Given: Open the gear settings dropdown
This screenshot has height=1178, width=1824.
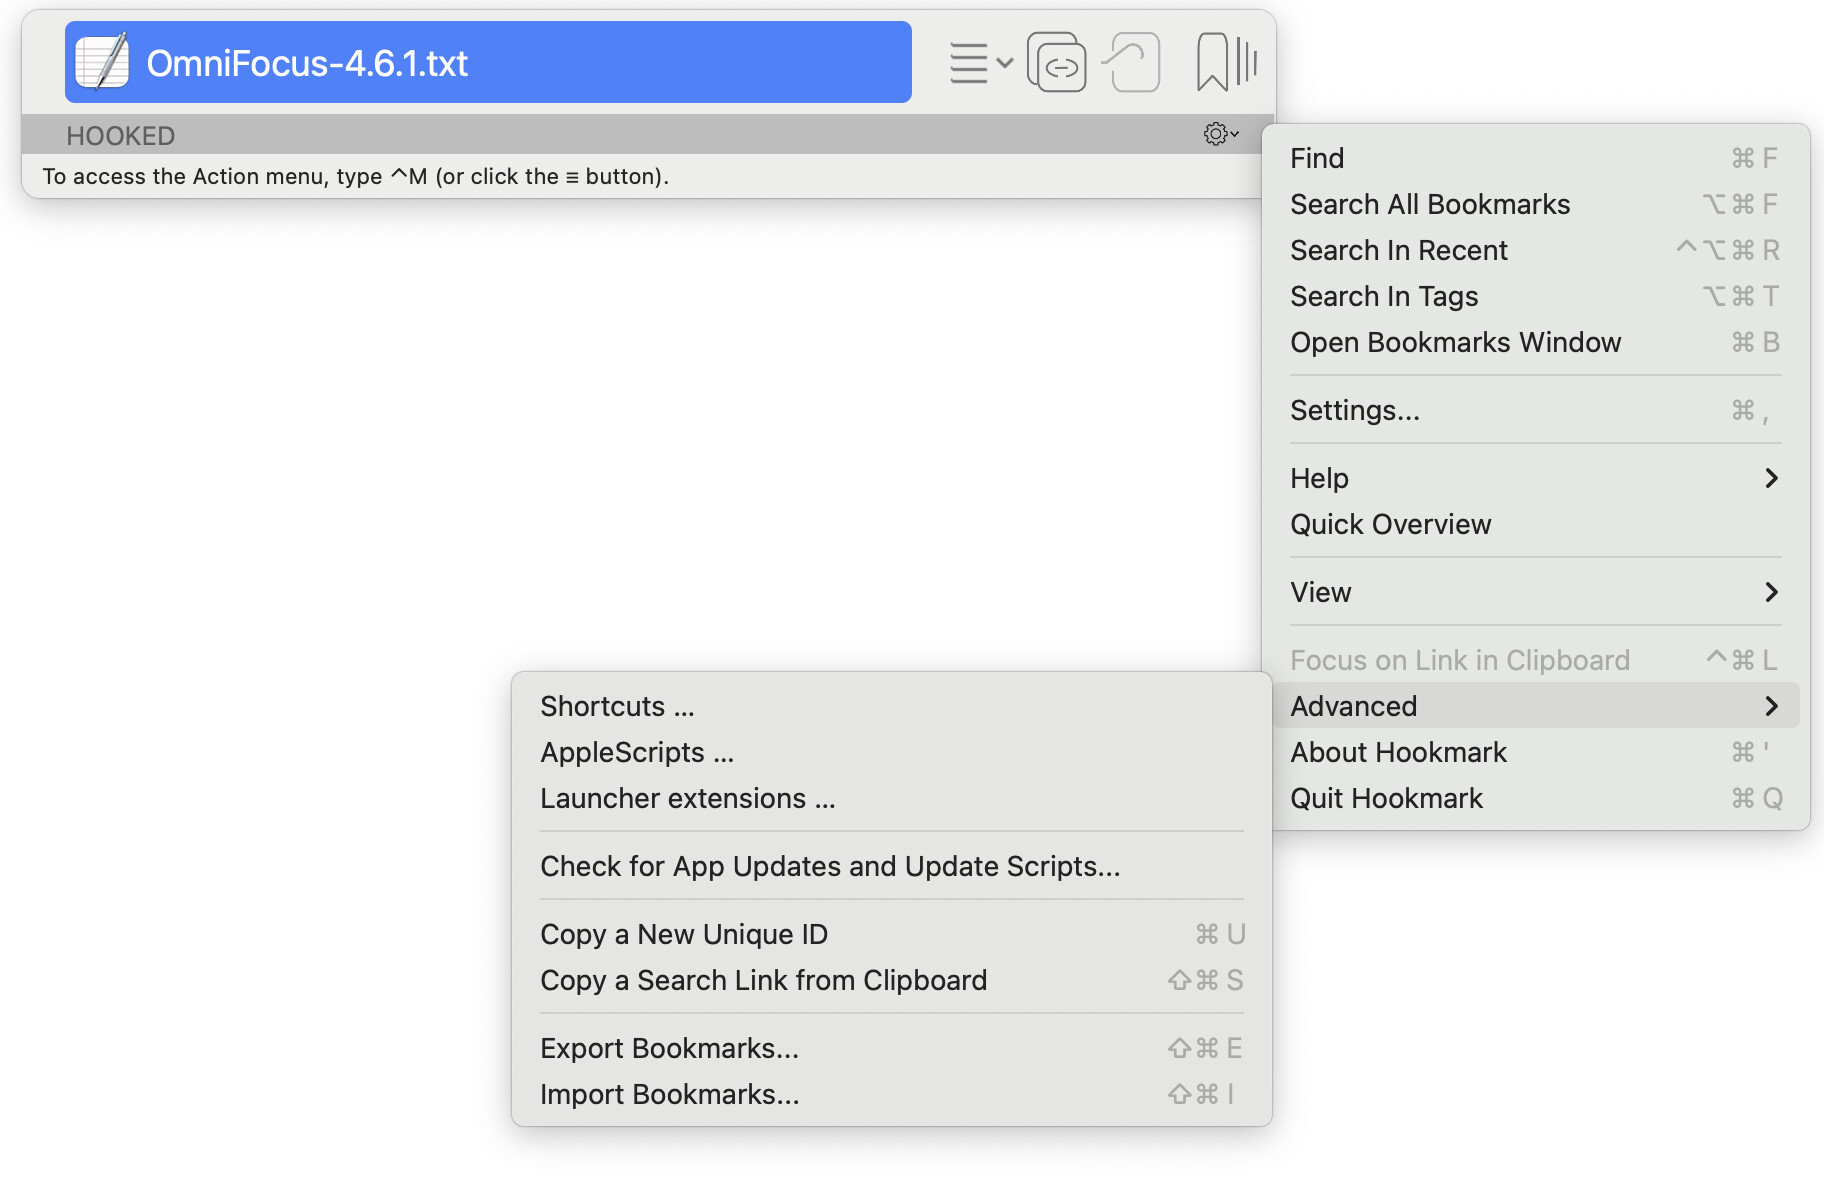Looking at the screenshot, I should (x=1220, y=134).
